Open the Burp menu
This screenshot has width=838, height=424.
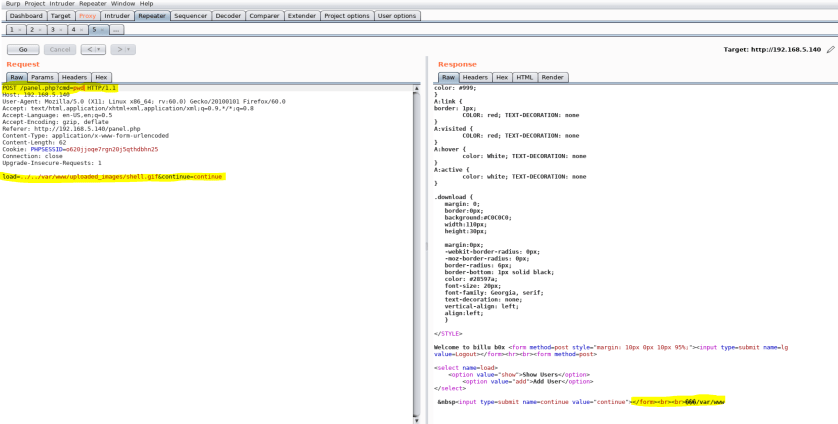pos(15,4)
